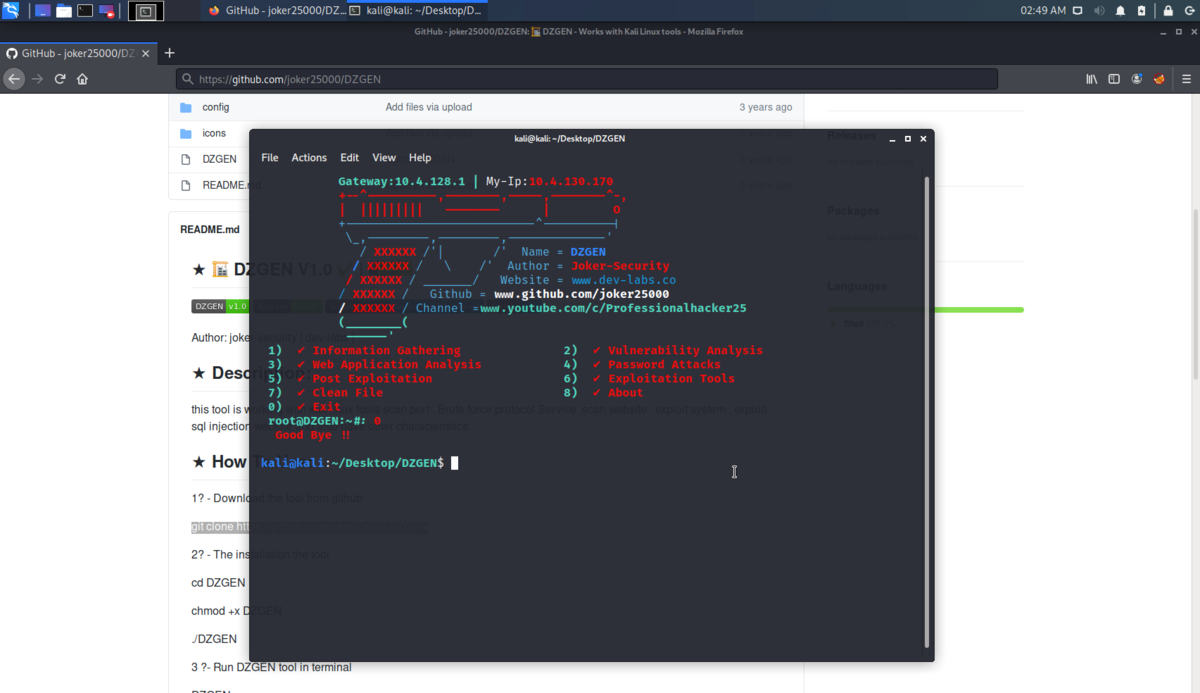
Task: Open the config folder on GitHub
Action: point(215,107)
